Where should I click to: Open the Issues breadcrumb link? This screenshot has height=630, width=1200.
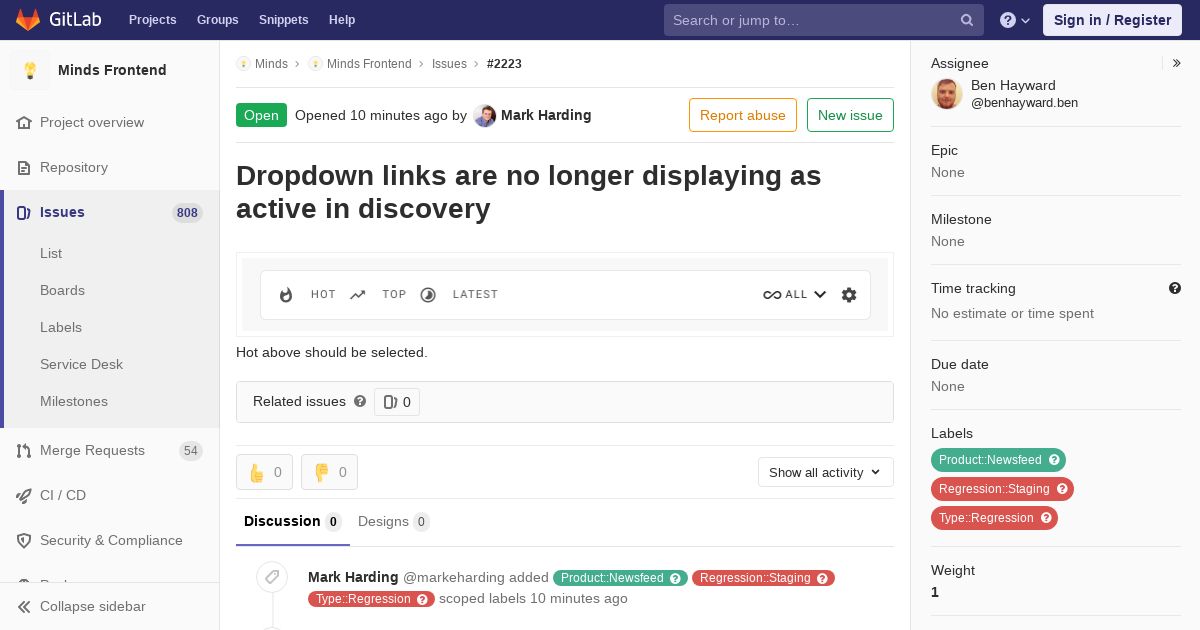pos(449,64)
